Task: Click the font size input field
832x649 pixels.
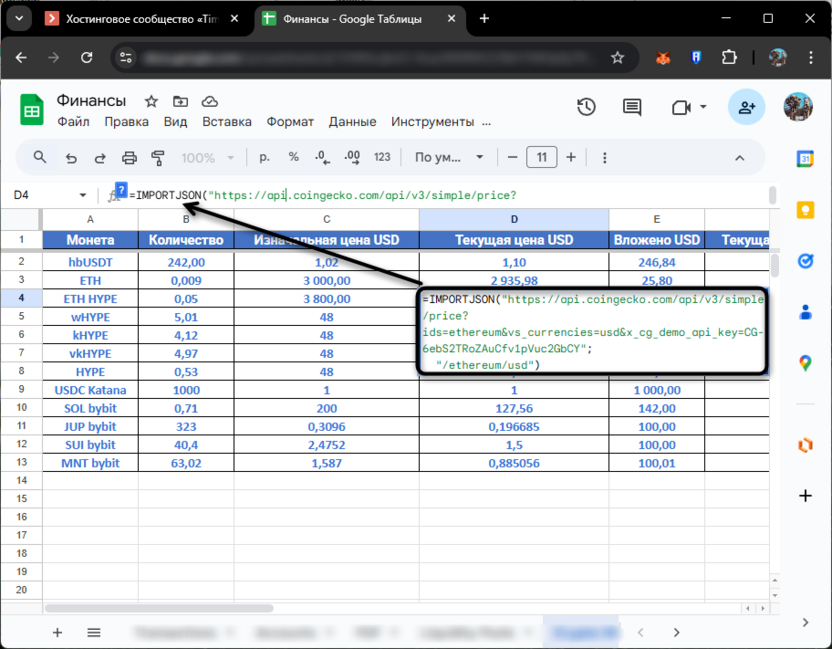Action: pyautogui.click(x=541, y=157)
